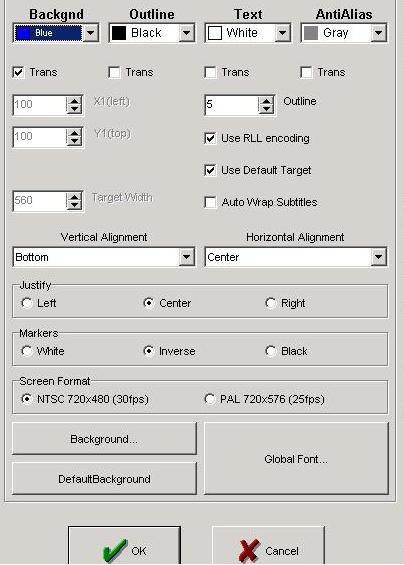The height and width of the screenshot is (565, 404).
Task: Open the Backgnd Blue color dropdown
Action: [90, 33]
